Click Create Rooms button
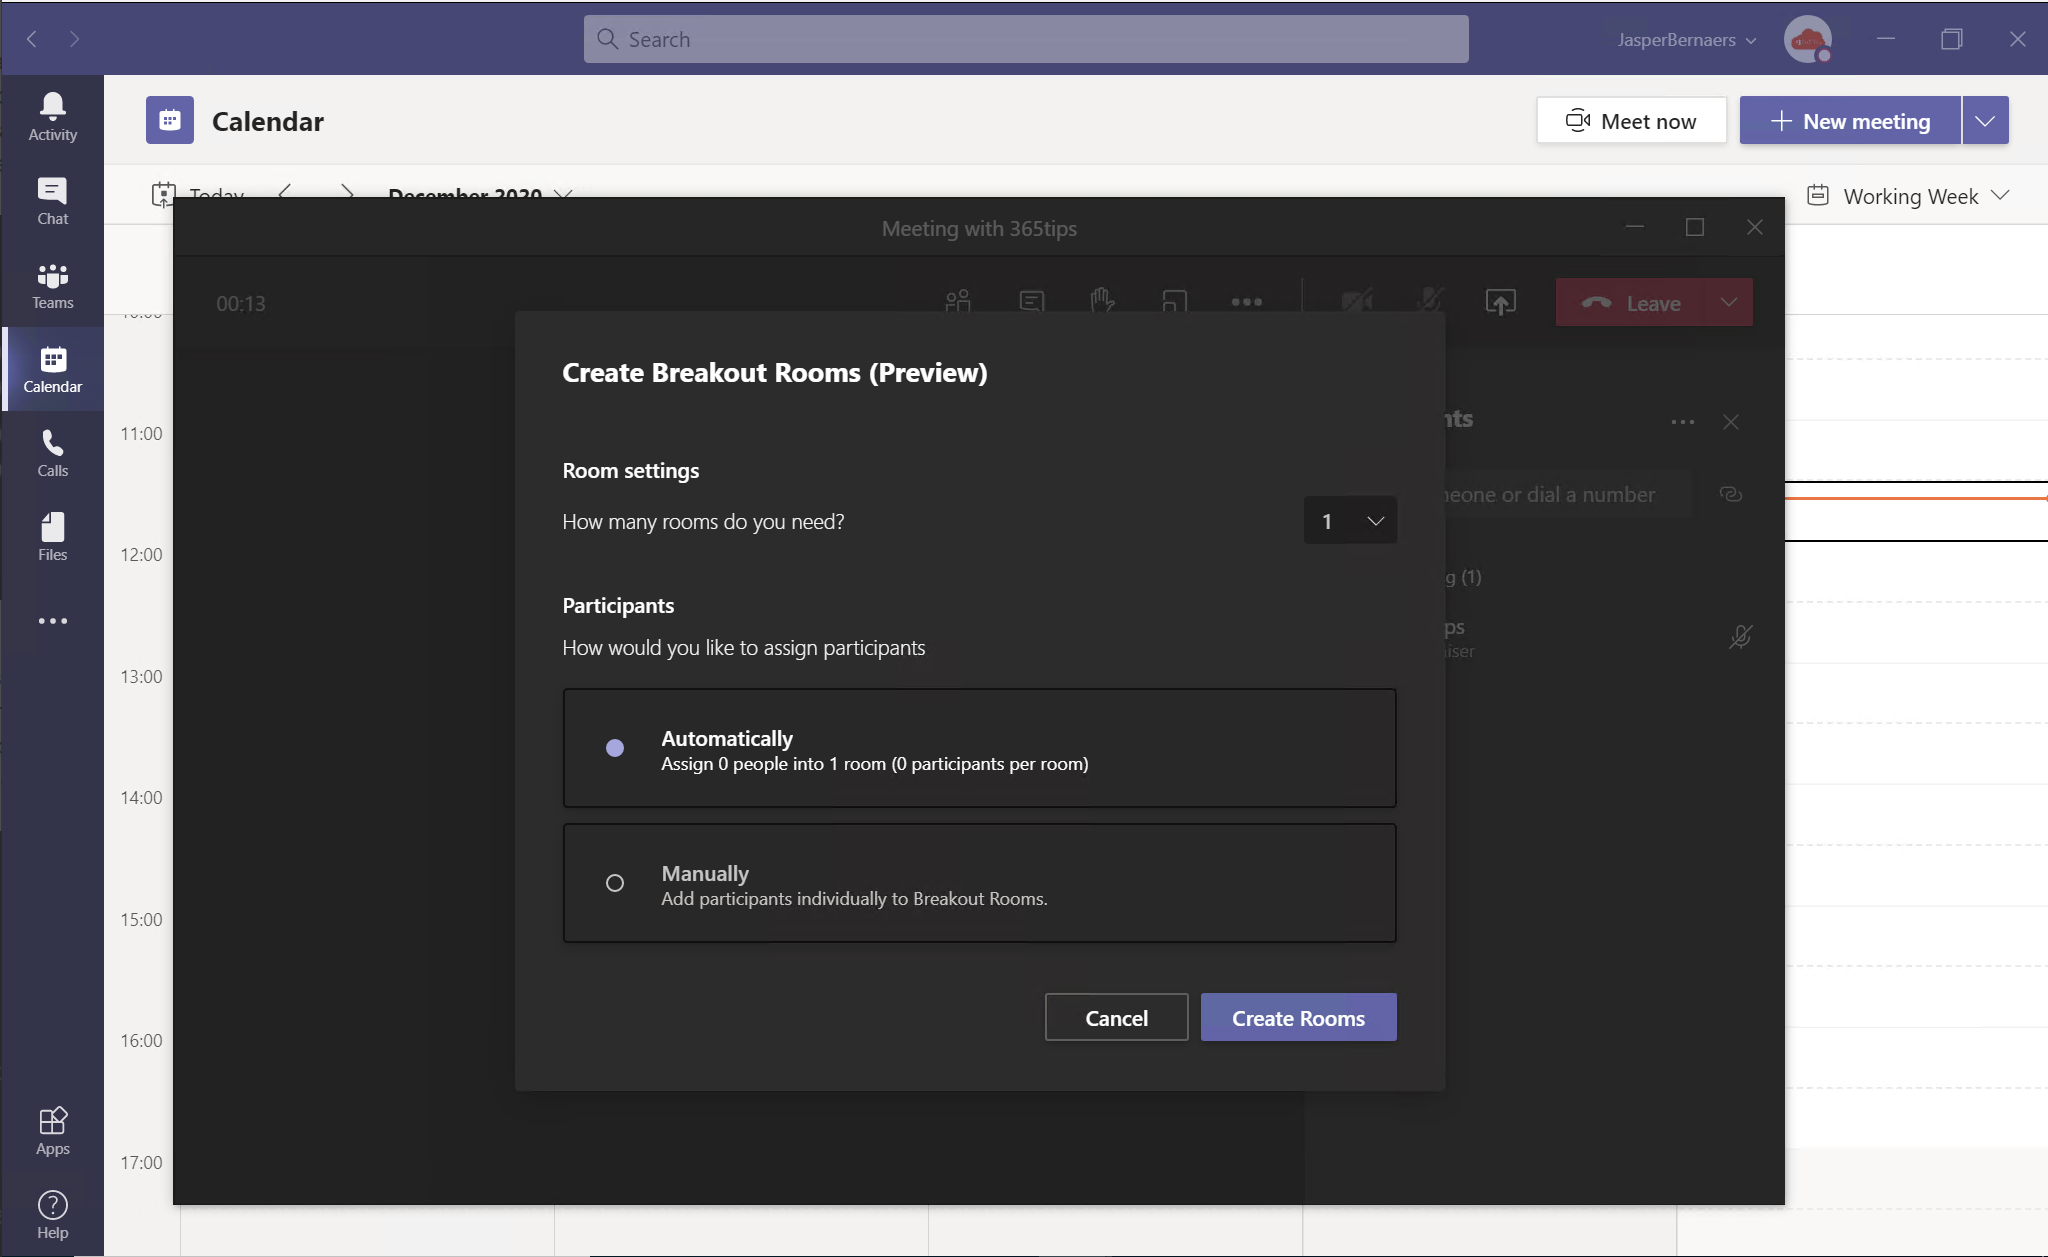2048x1257 pixels. tap(1298, 1017)
